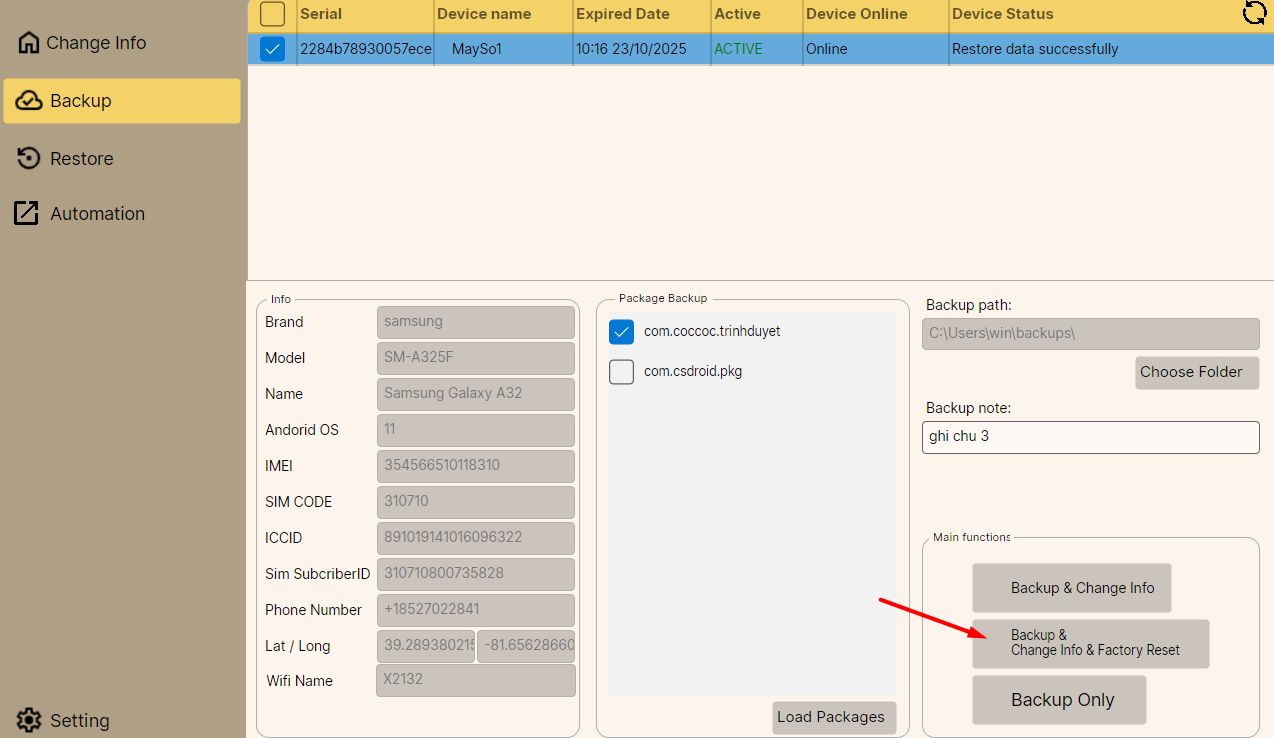Open the Restore menu item
1274x738 pixels.
(x=81, y=158)
